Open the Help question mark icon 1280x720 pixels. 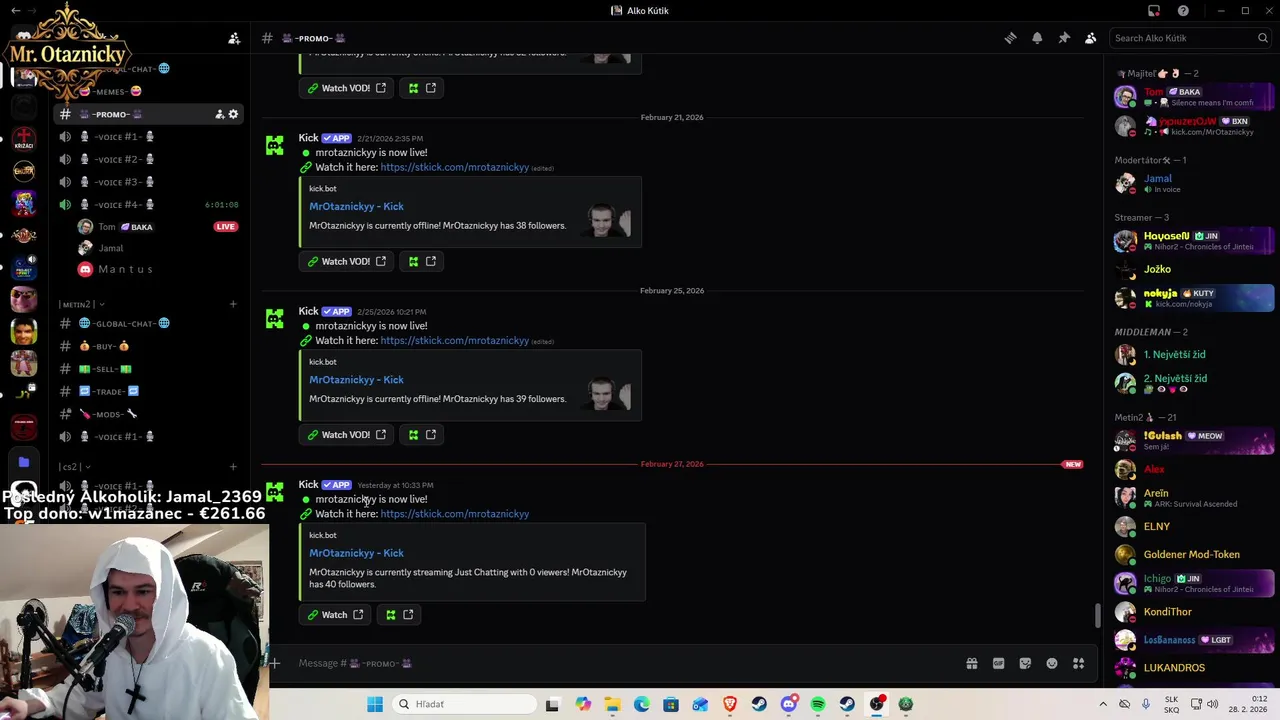[1184, 11]
